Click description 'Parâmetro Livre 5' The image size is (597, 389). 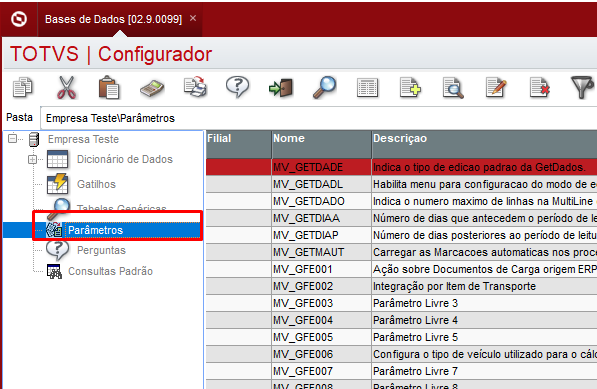pyautogui.click(x=415, y=337)
